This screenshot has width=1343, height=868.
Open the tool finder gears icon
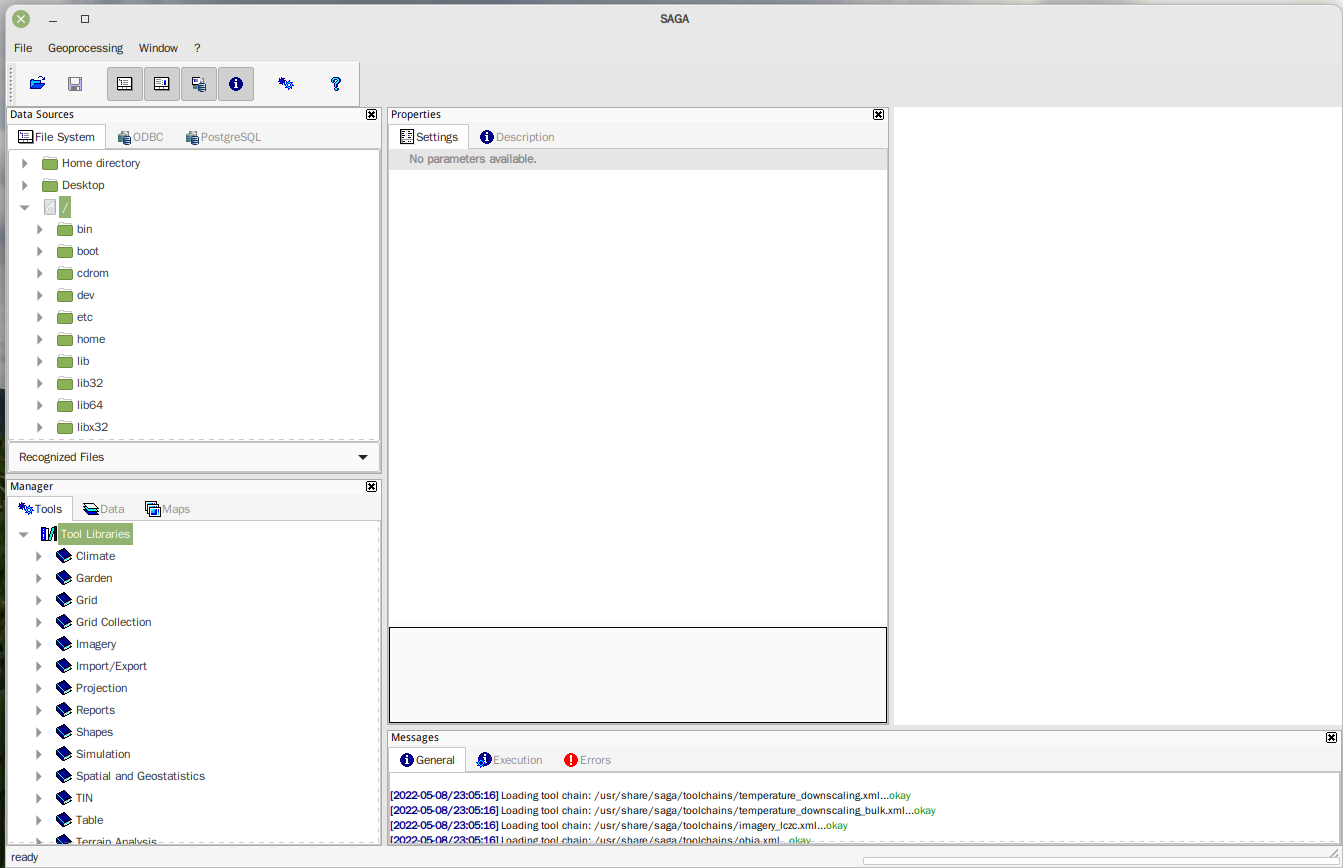pos(286,84)
